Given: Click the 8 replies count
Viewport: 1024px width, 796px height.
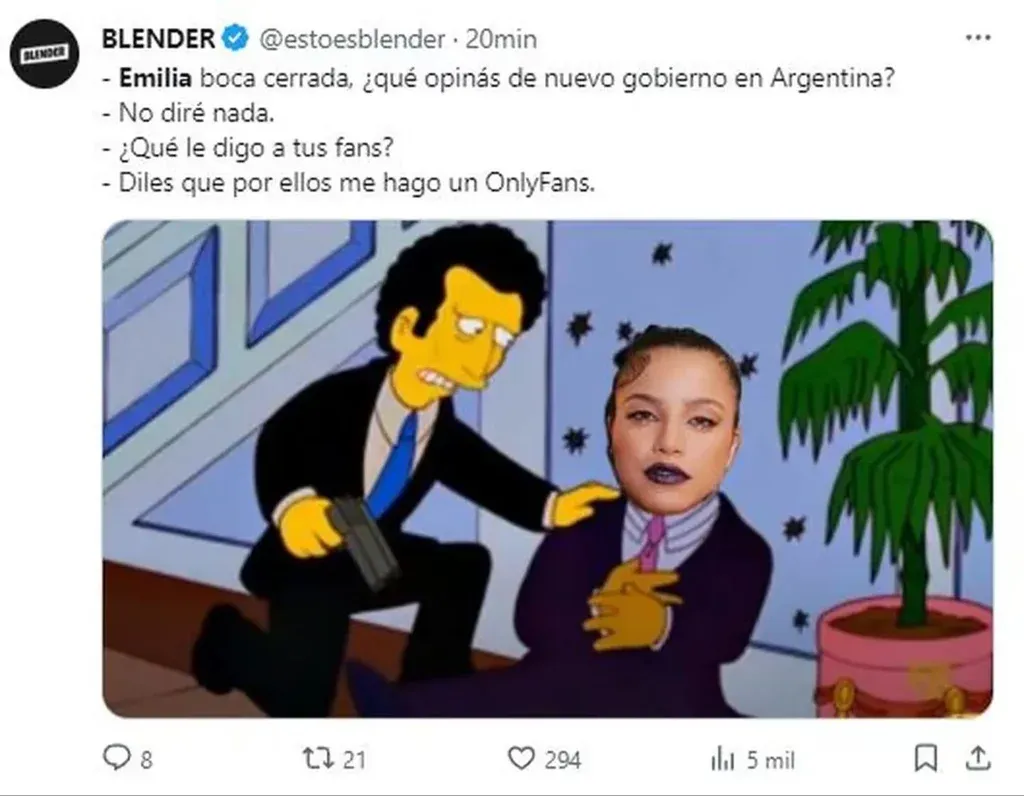Looking at the screenshot, I should pos(146,760).
